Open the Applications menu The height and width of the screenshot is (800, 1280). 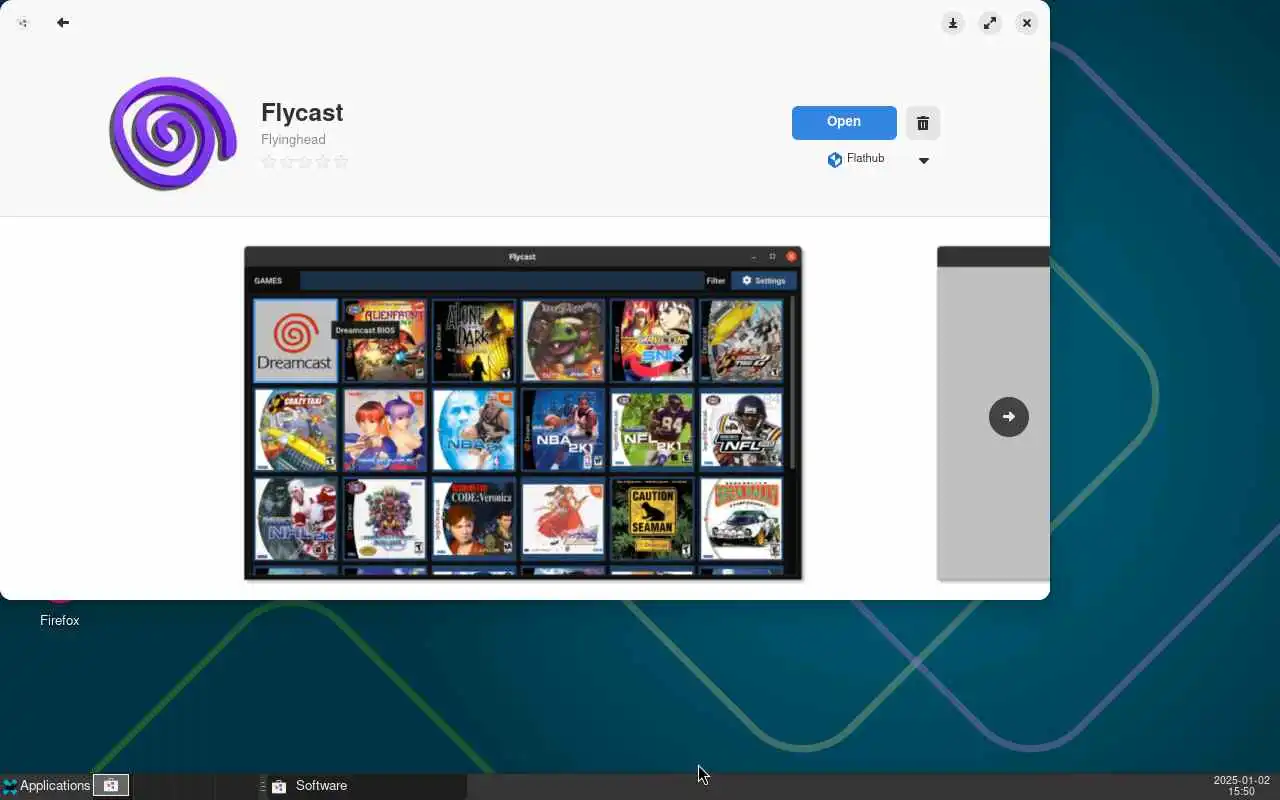(46, 786)
